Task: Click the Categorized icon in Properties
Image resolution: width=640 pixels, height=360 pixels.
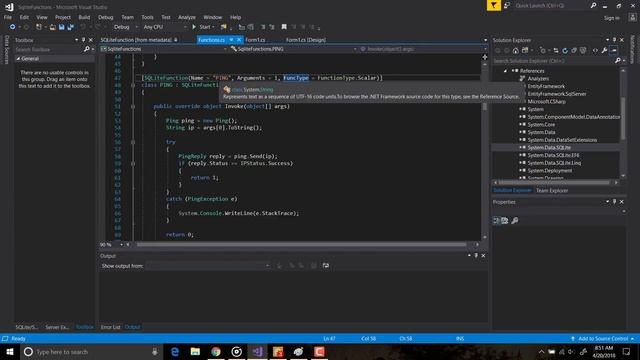Action: 496,221
